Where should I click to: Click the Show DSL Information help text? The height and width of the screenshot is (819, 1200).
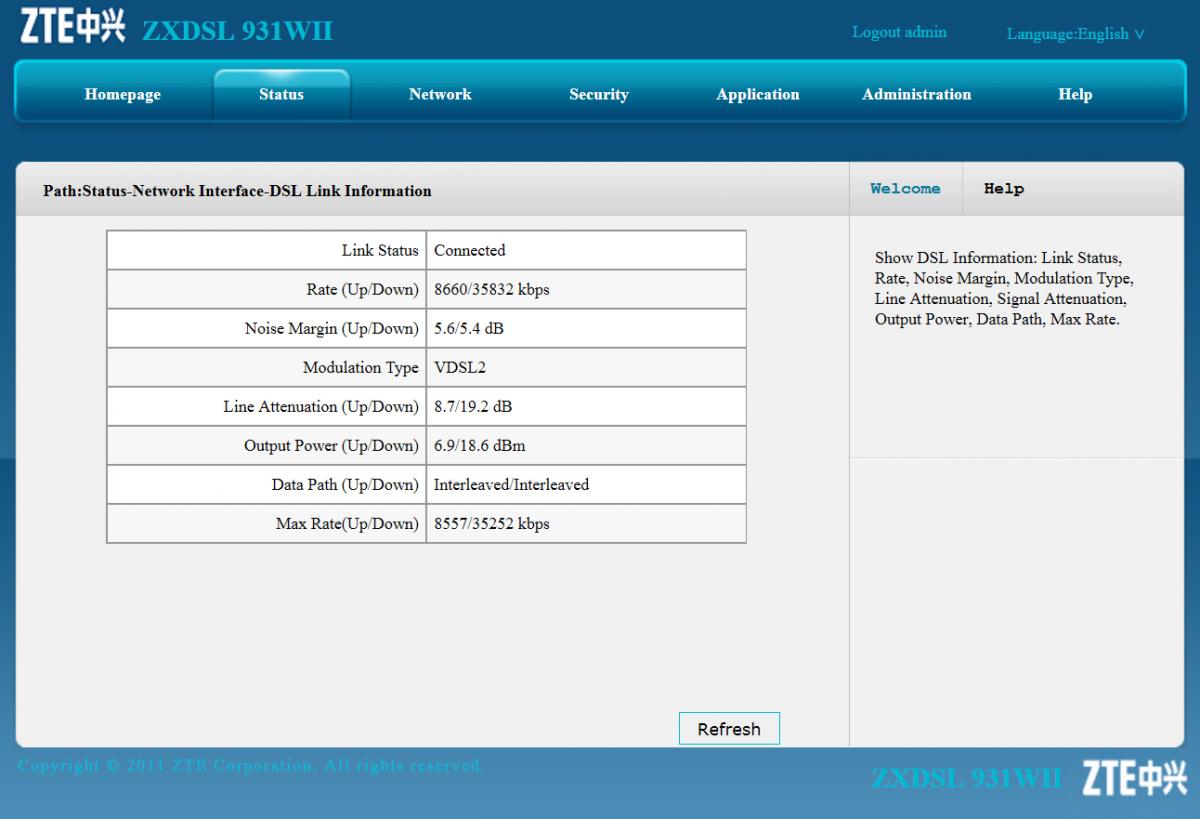(x=1005, y=289)
